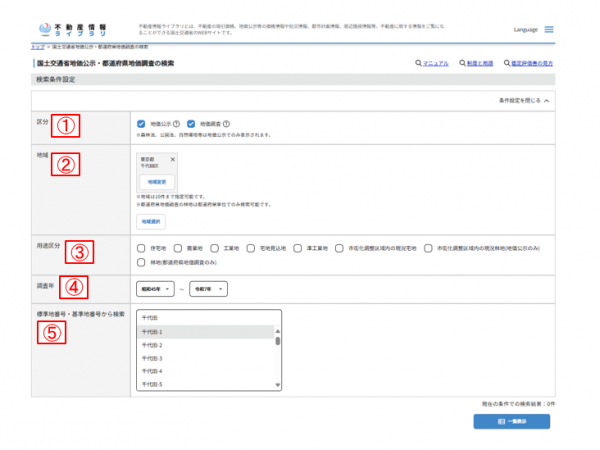This screenshot has height=450, width=600.
Task: Uncheck the 地価調査 checkbox
Action: click(x=192, y=124)
